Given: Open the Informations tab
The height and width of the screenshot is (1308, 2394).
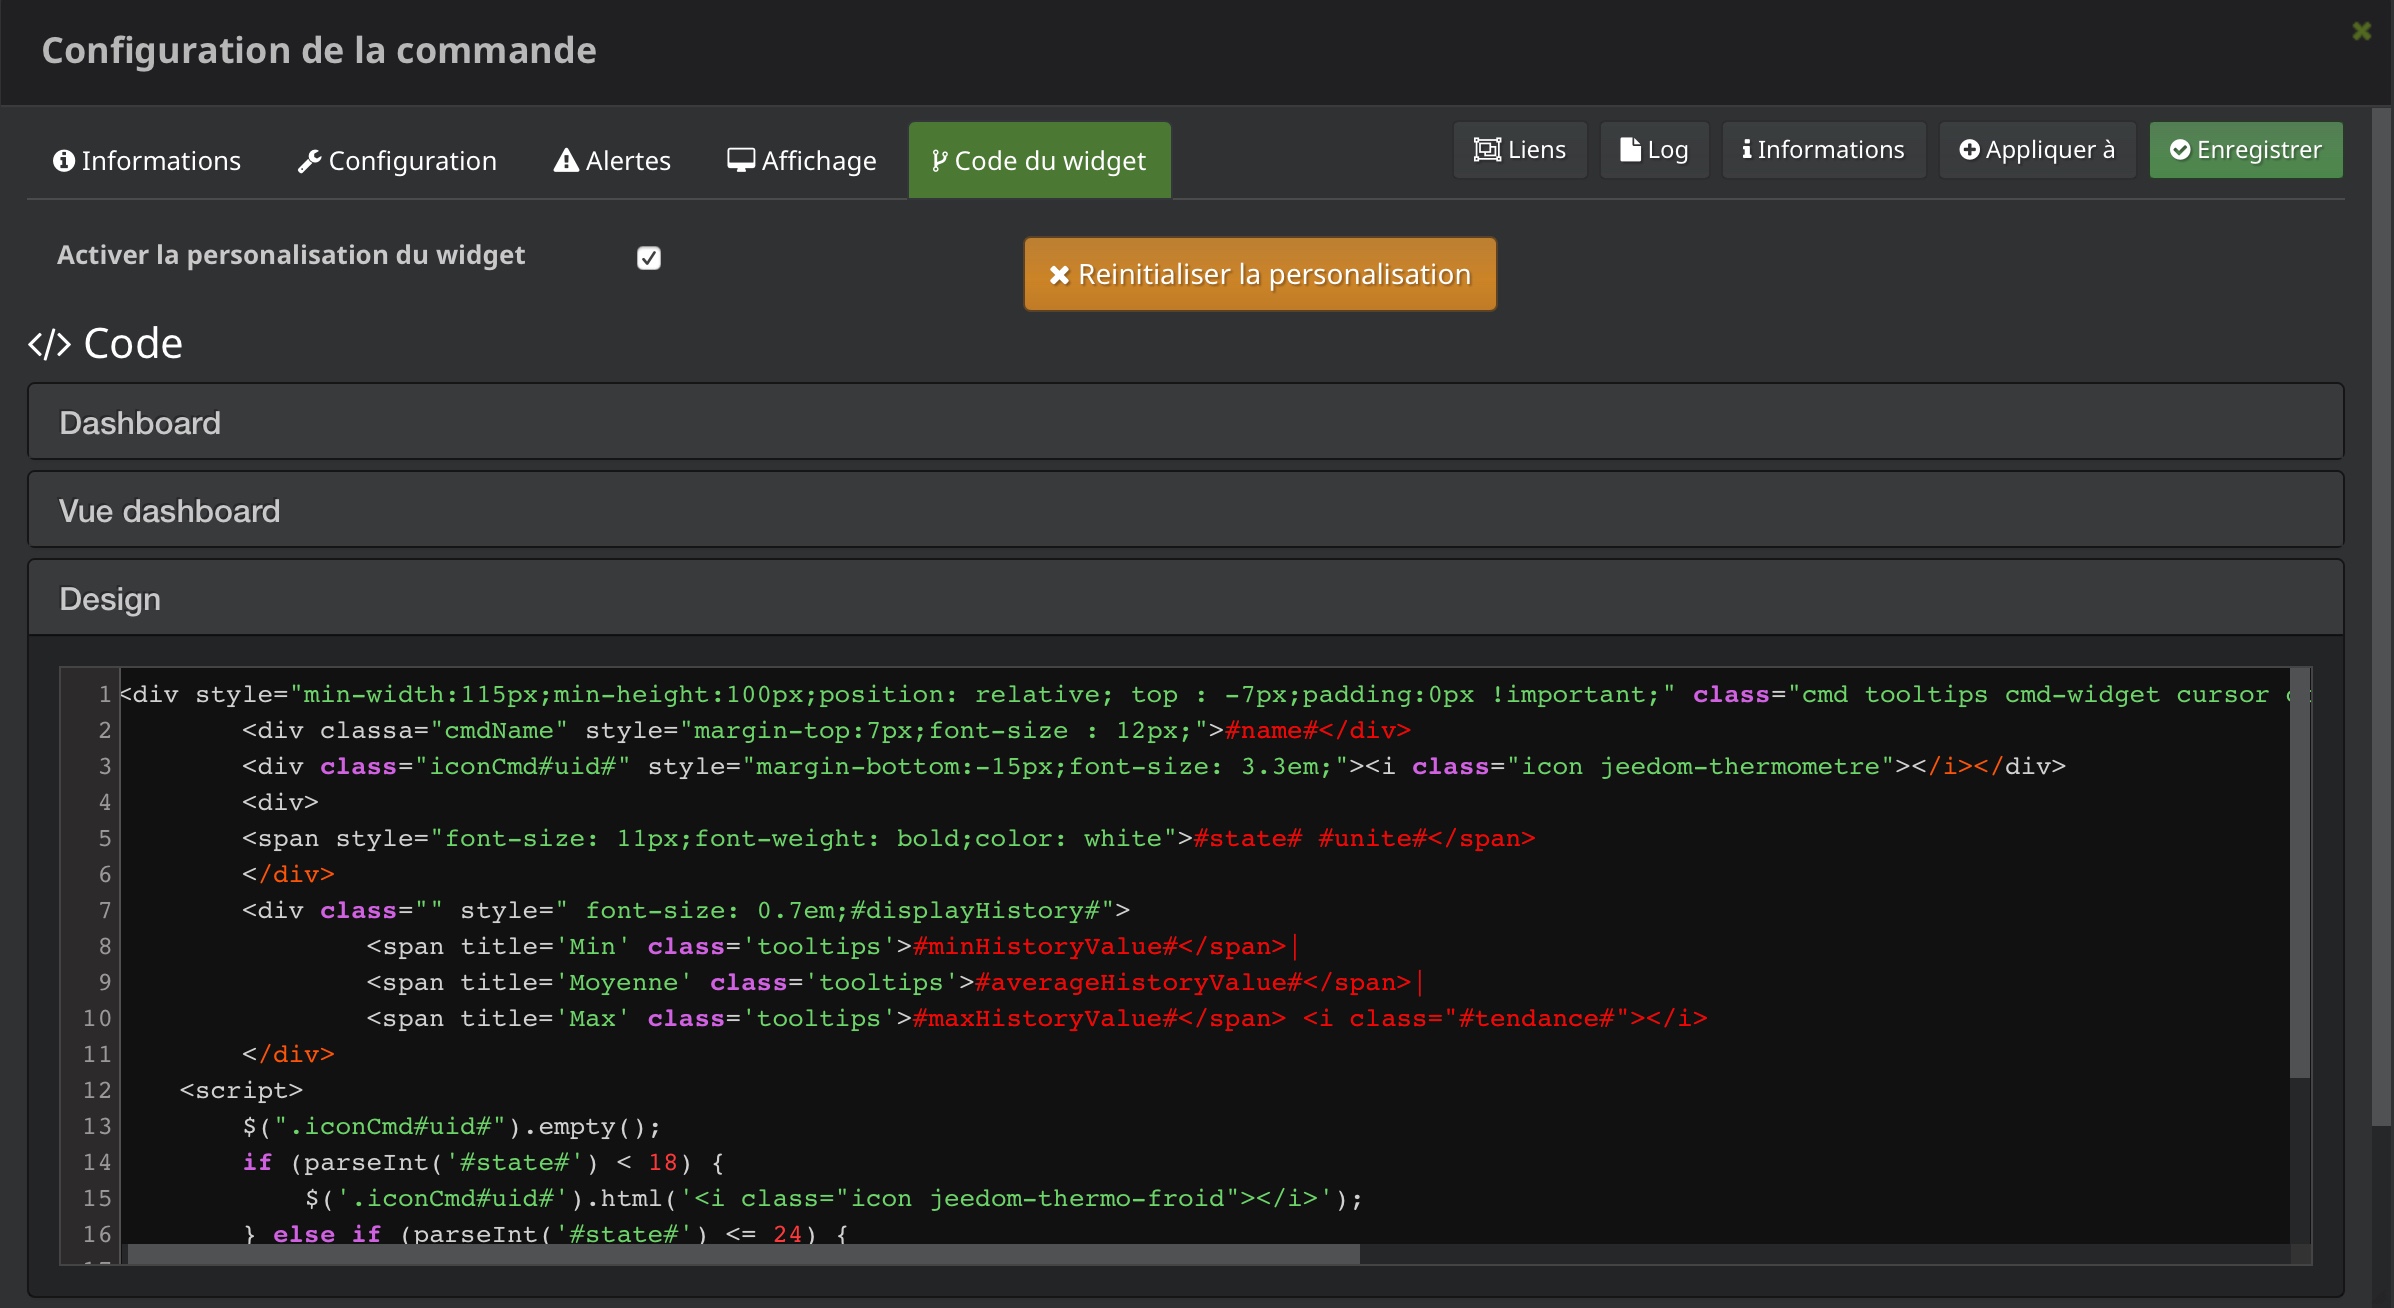Looking at the screenshot, I should tap(146, 161).
